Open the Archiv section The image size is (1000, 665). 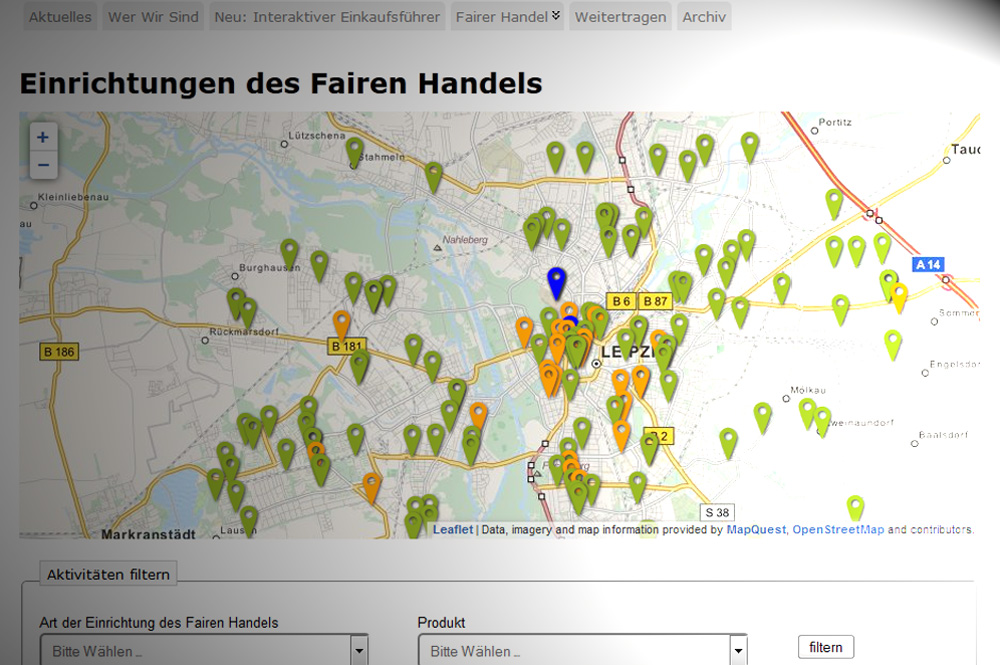703,16
